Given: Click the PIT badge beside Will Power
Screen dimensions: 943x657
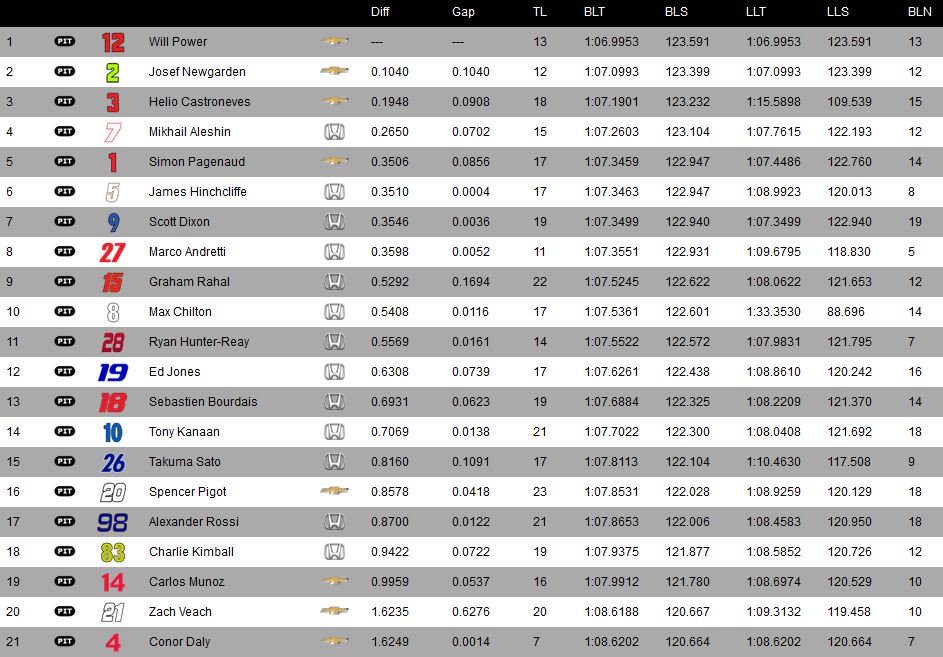Looking at the screenshot, I should [x=65, y=41].
